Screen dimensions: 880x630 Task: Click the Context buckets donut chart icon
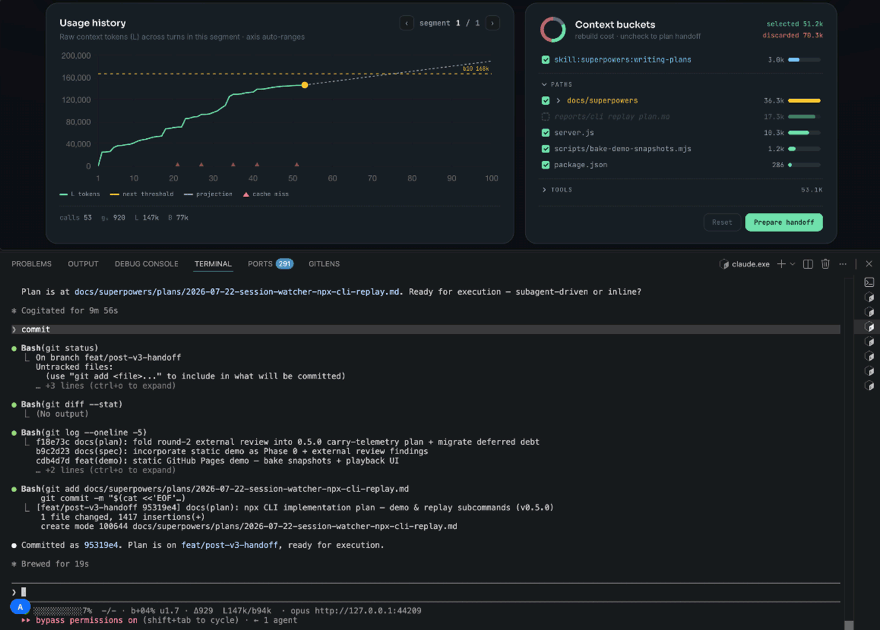pyautogui.click(x=553, y=29)
